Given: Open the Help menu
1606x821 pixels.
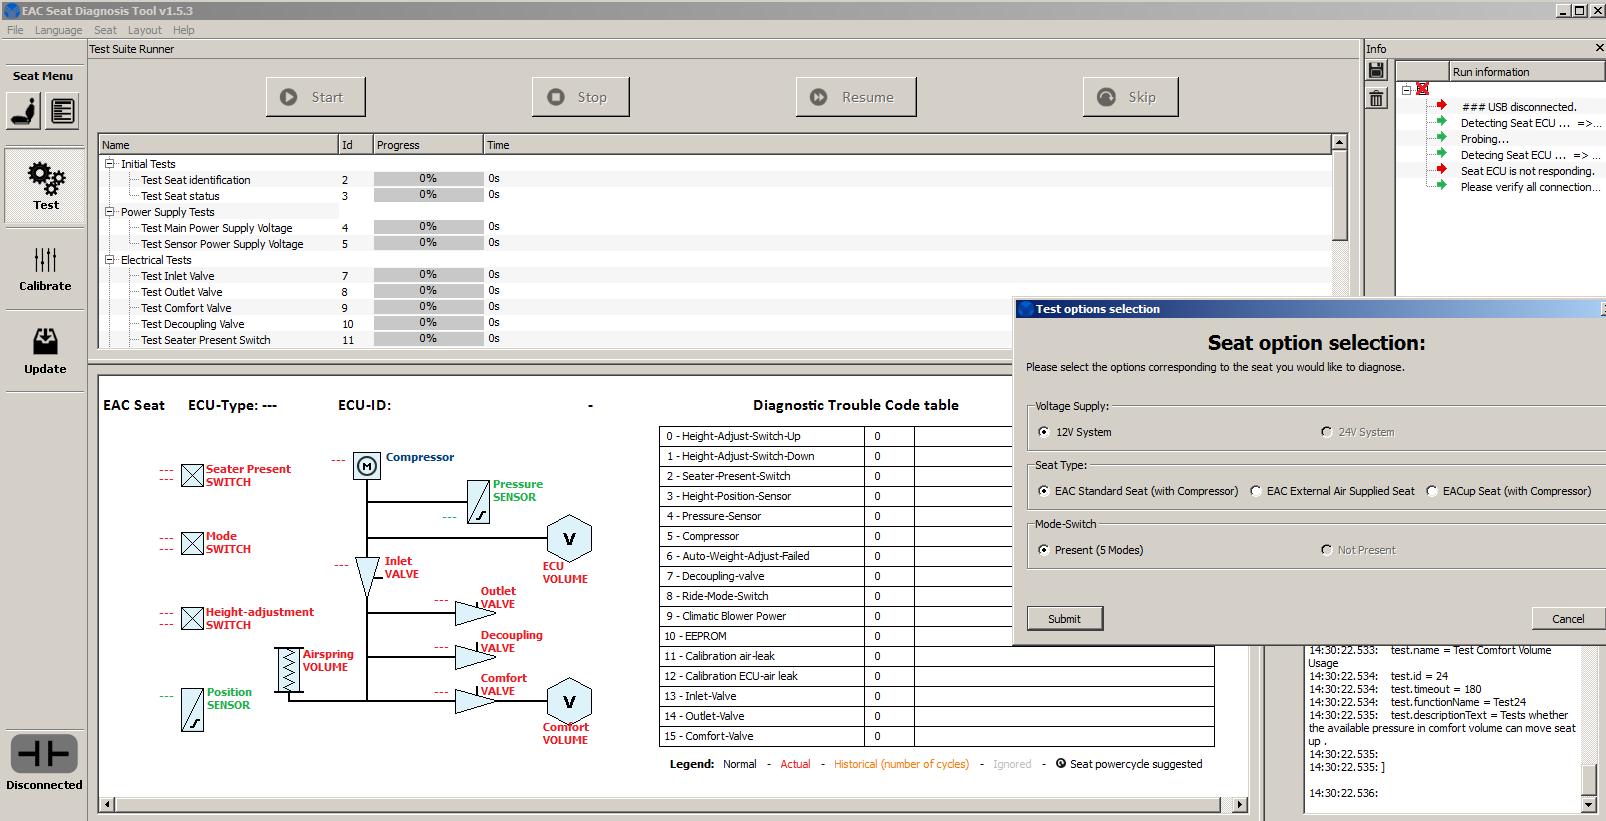Looking at the screenshot, I should pos(183,30).
